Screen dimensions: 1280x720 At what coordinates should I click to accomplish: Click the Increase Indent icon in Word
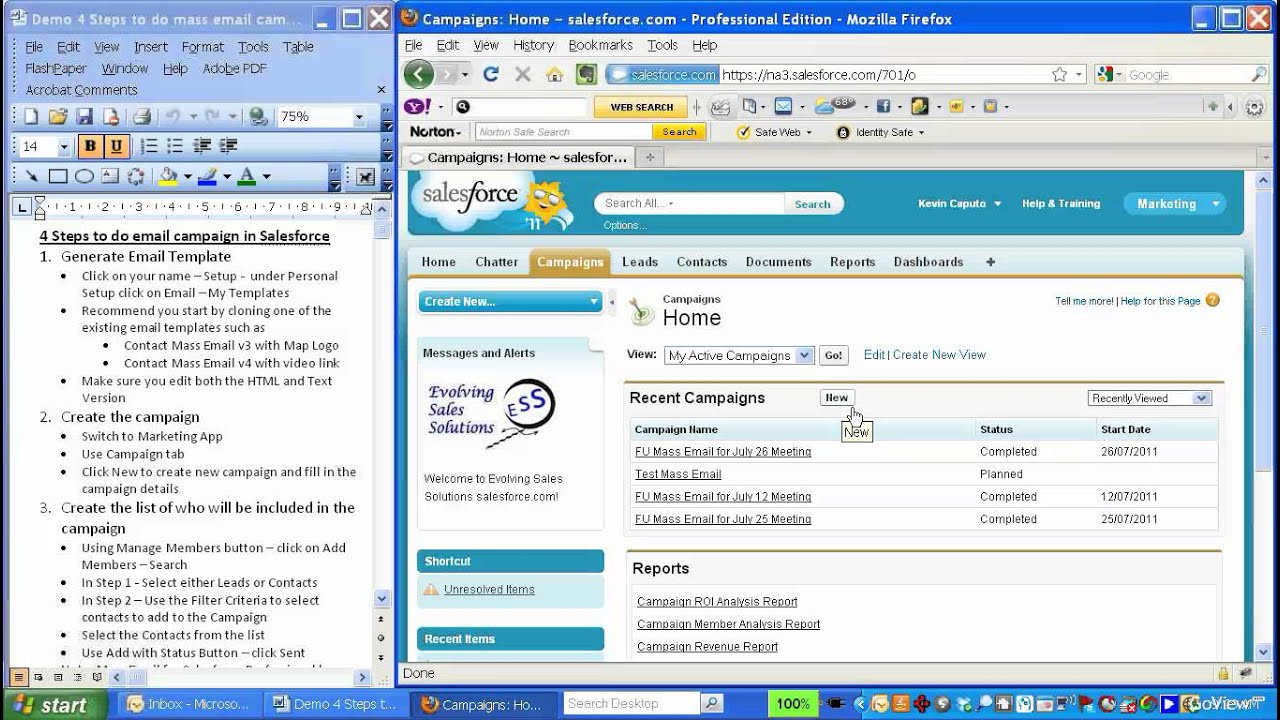click(228, 146)
